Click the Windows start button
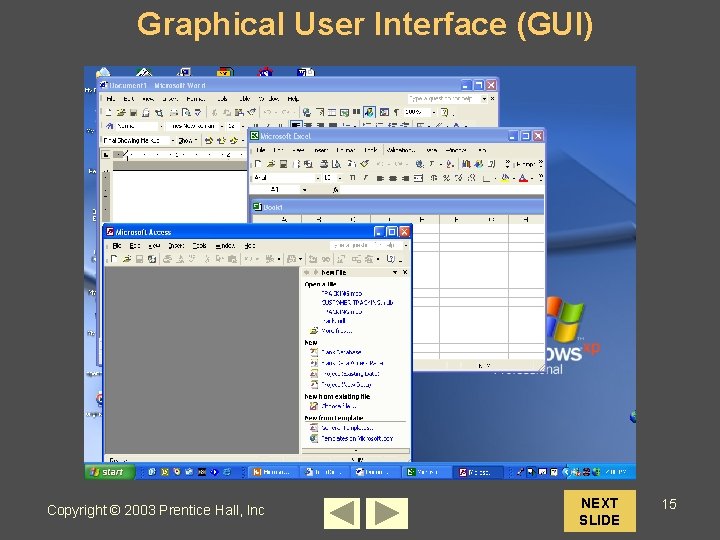The height and width of the screenshot is (540, 720). (x=110, y=472)
